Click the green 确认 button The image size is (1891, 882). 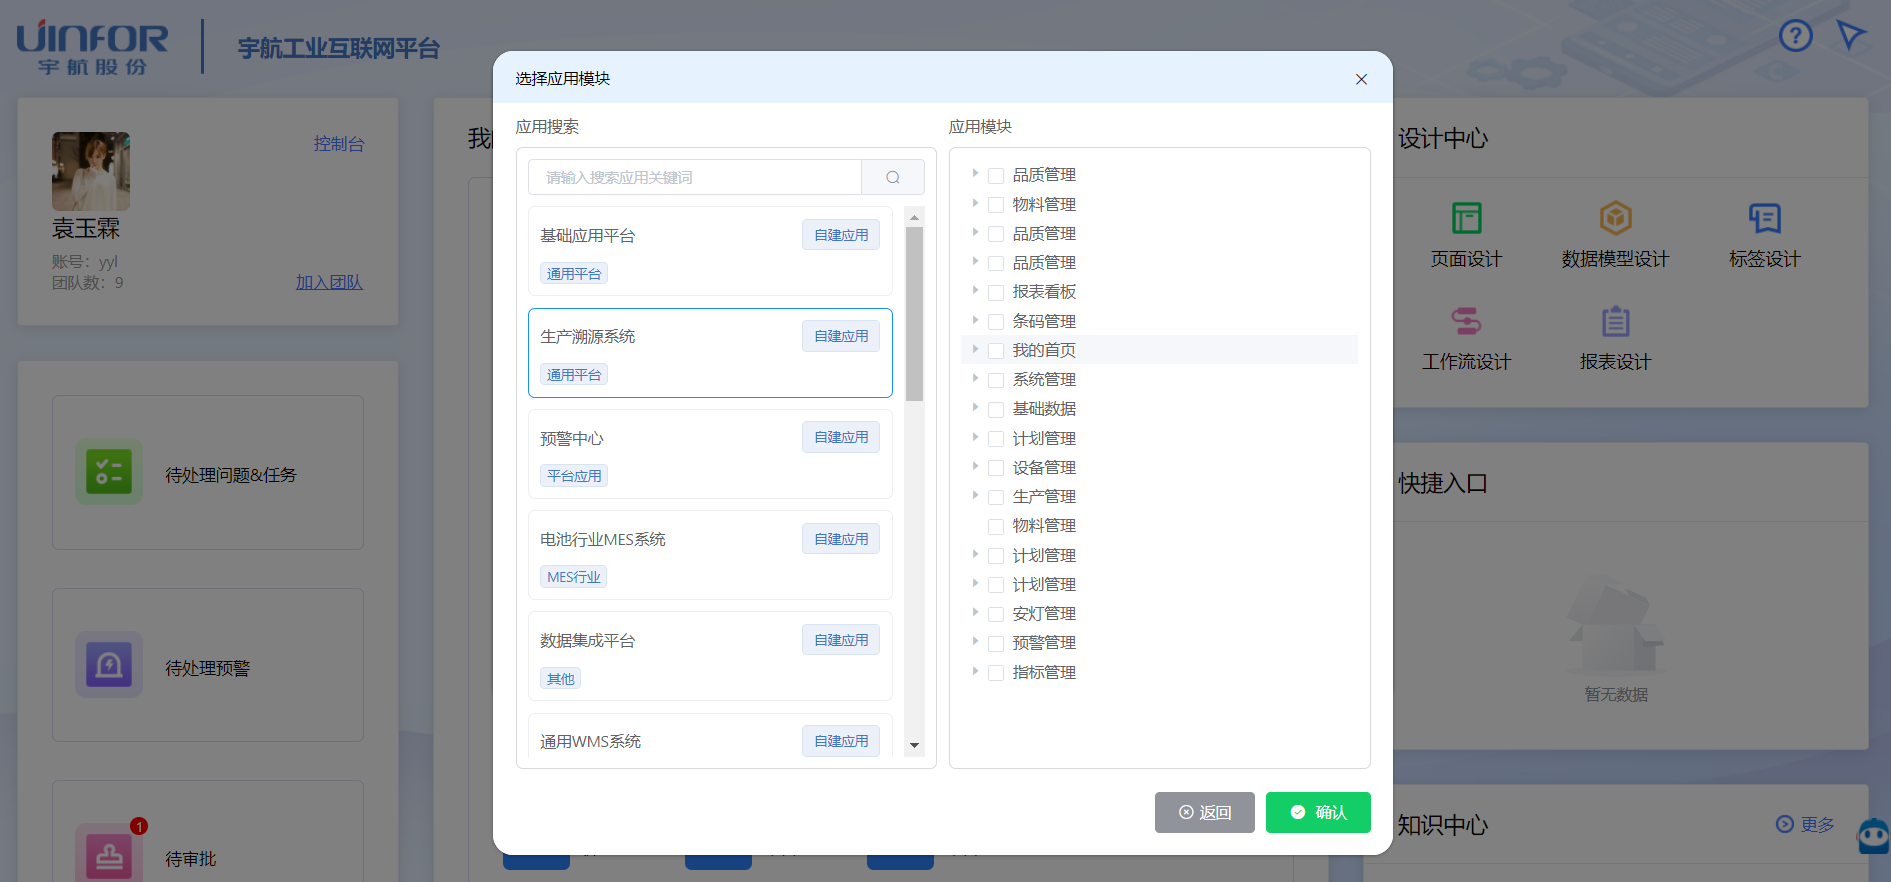click(1317, 812)
